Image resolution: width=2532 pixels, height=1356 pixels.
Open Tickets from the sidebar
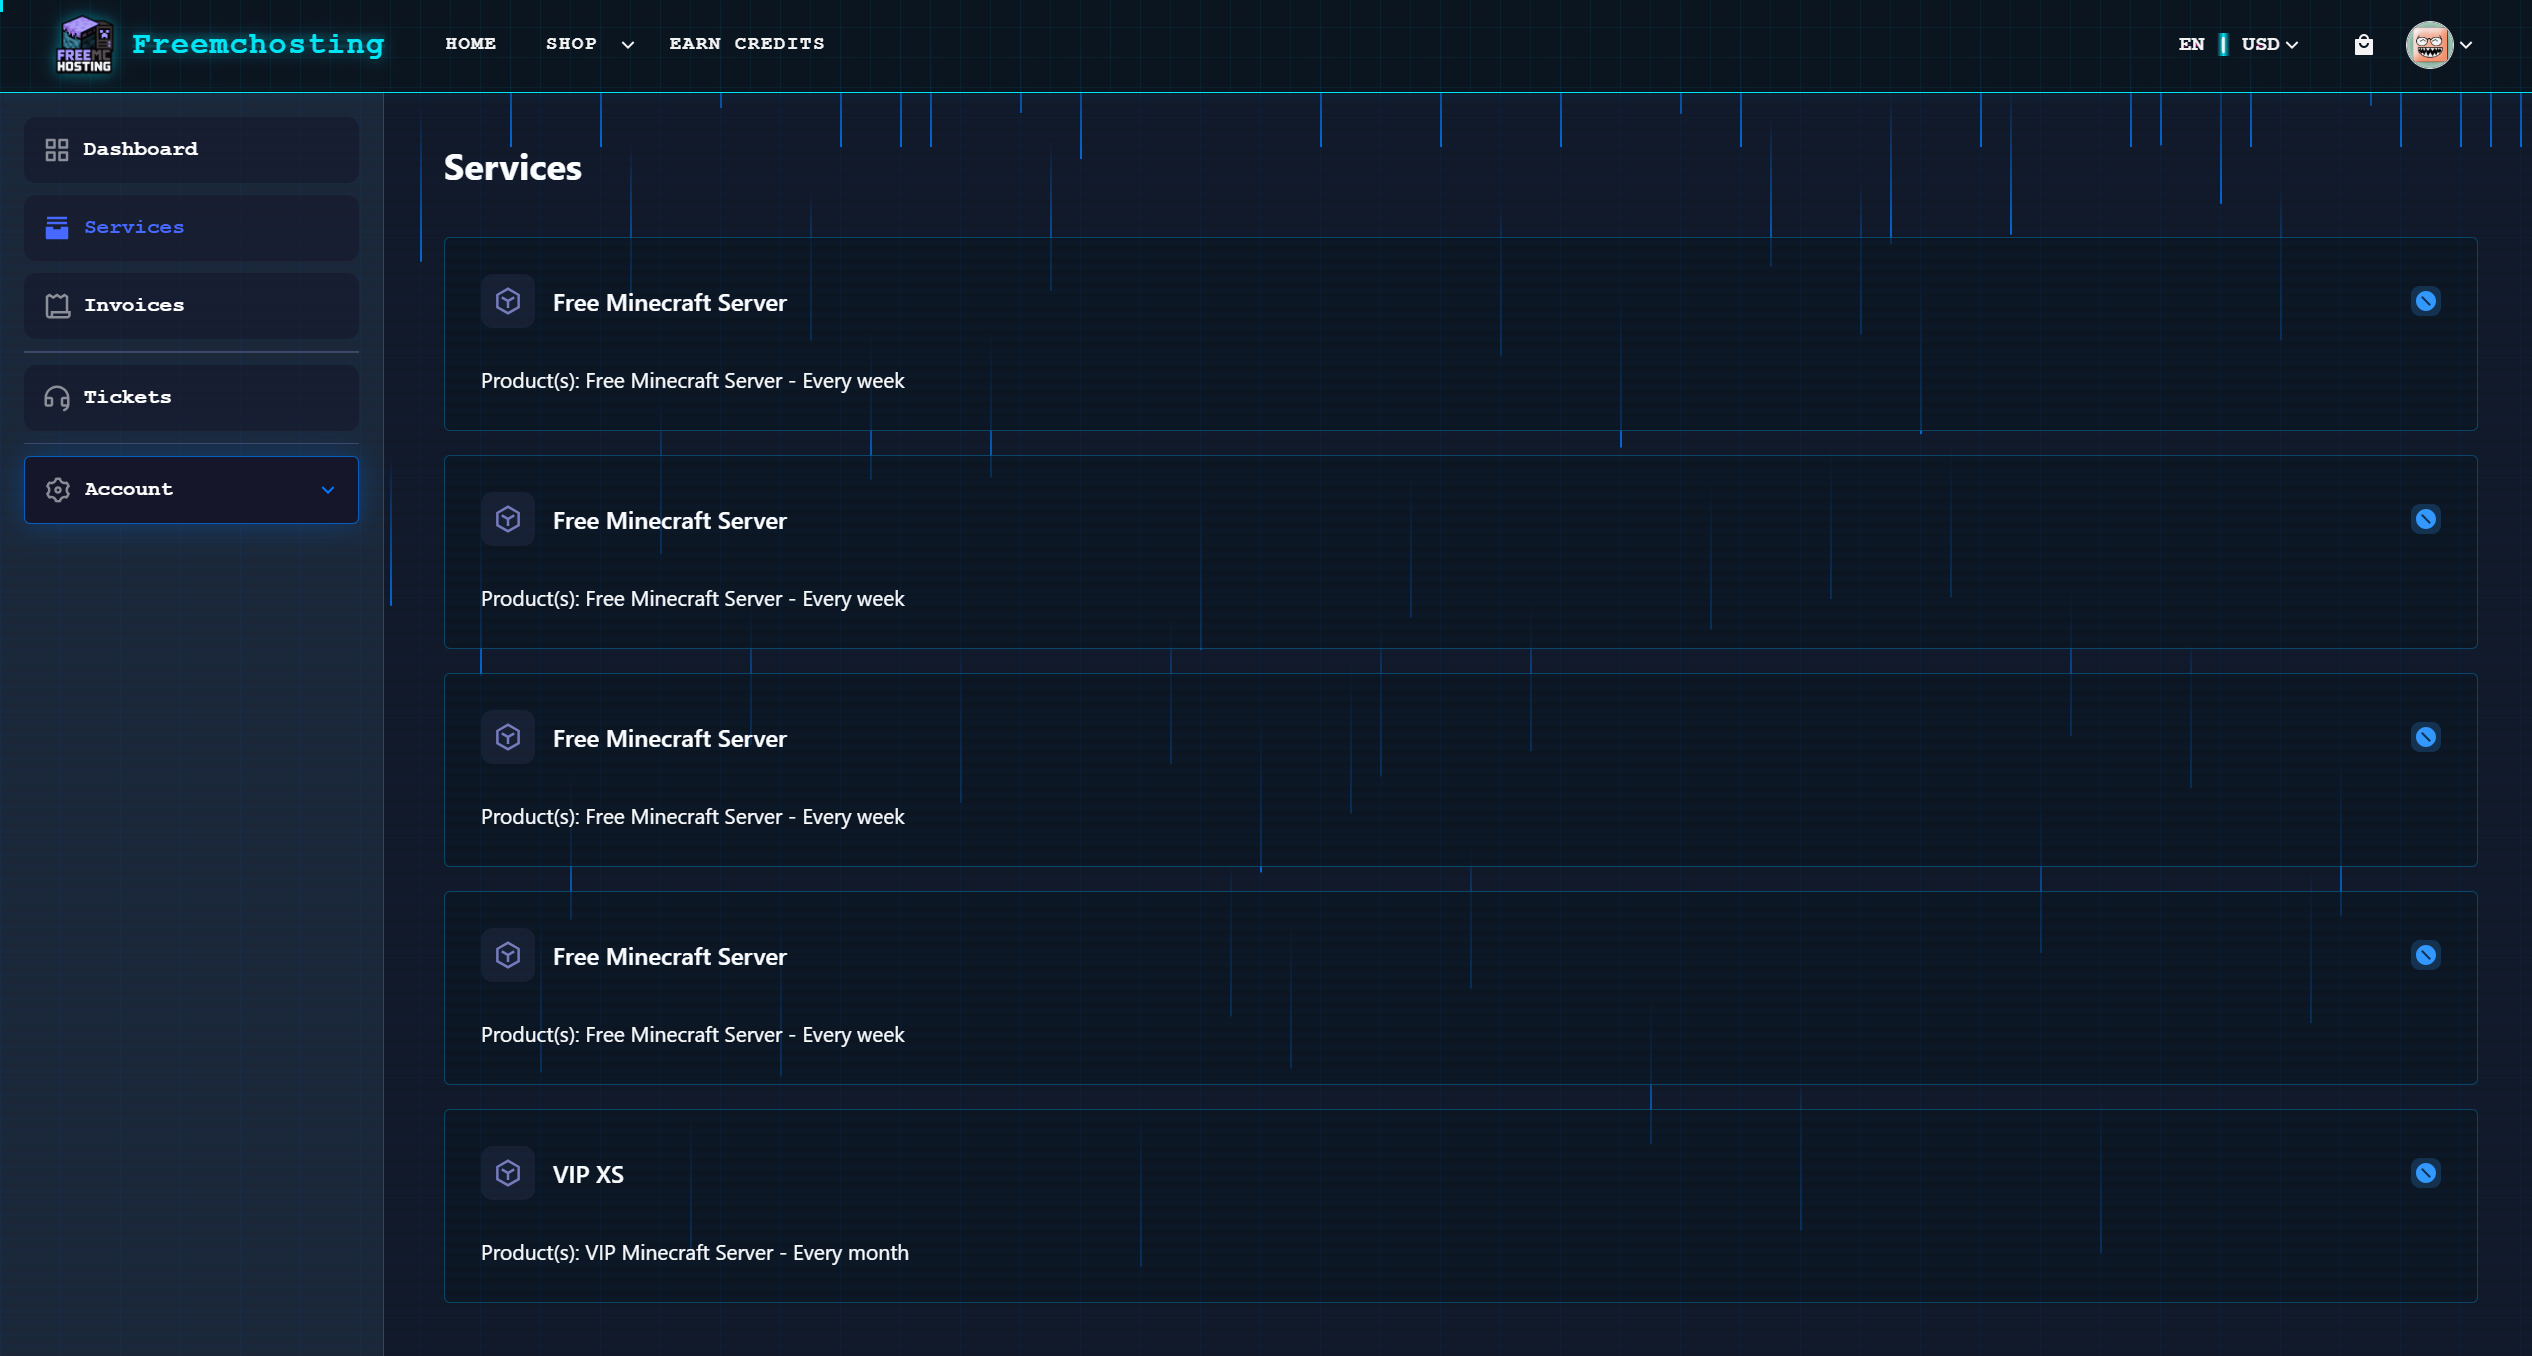pos(191,397)
